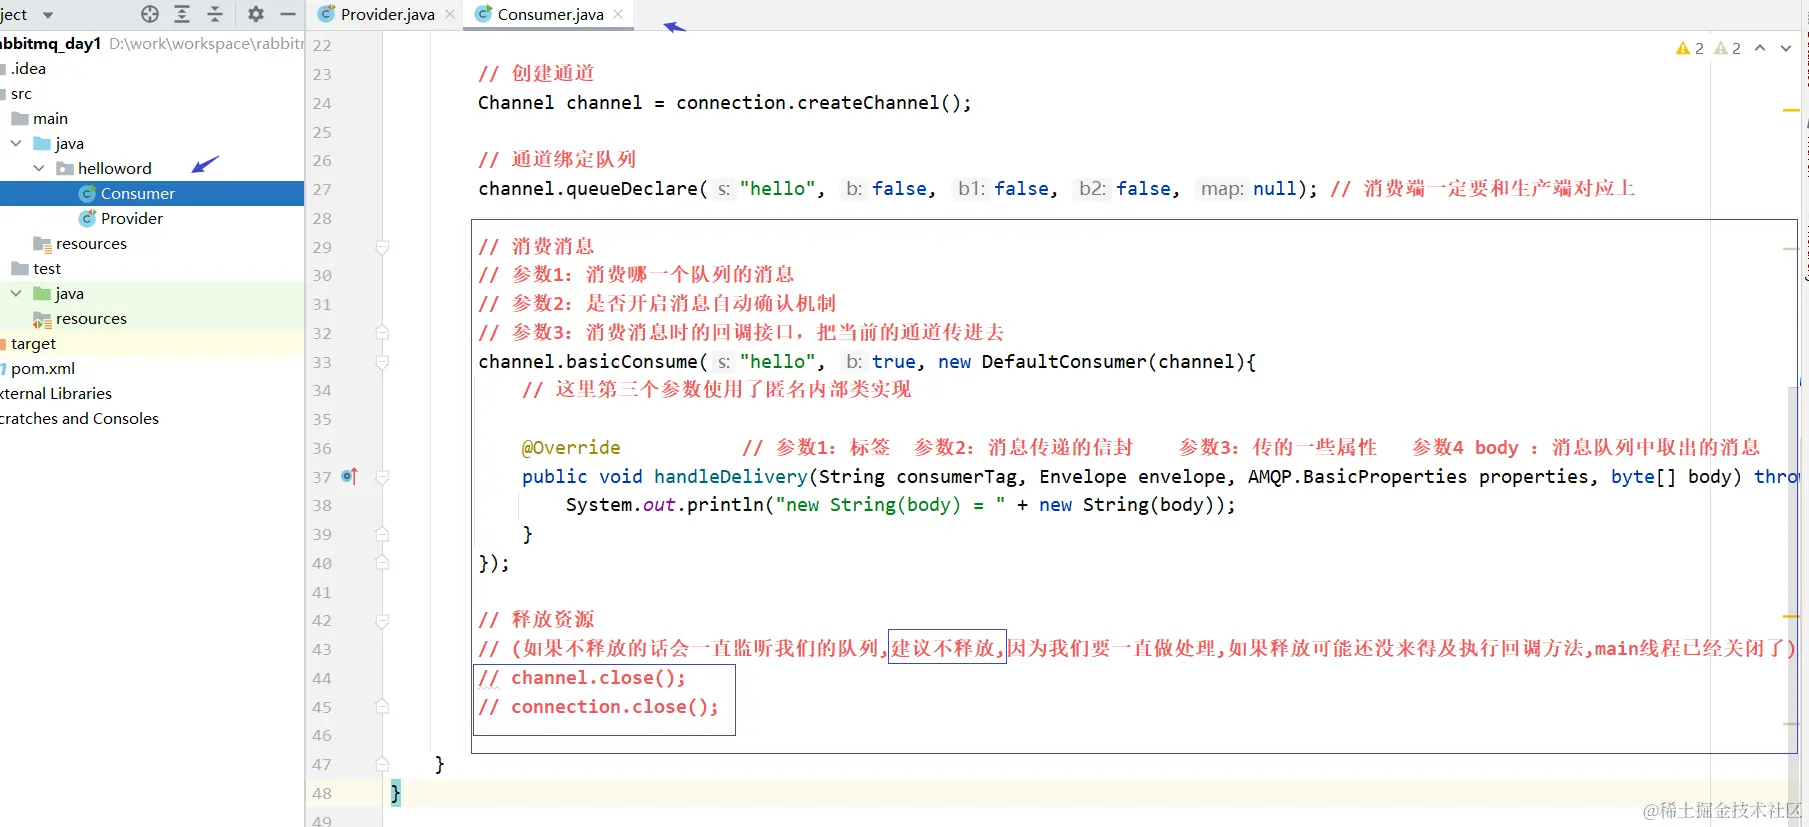Select rabbitmq_day1 project root
This screenshot has height=827, width=1809.
[x=50, y=44]
